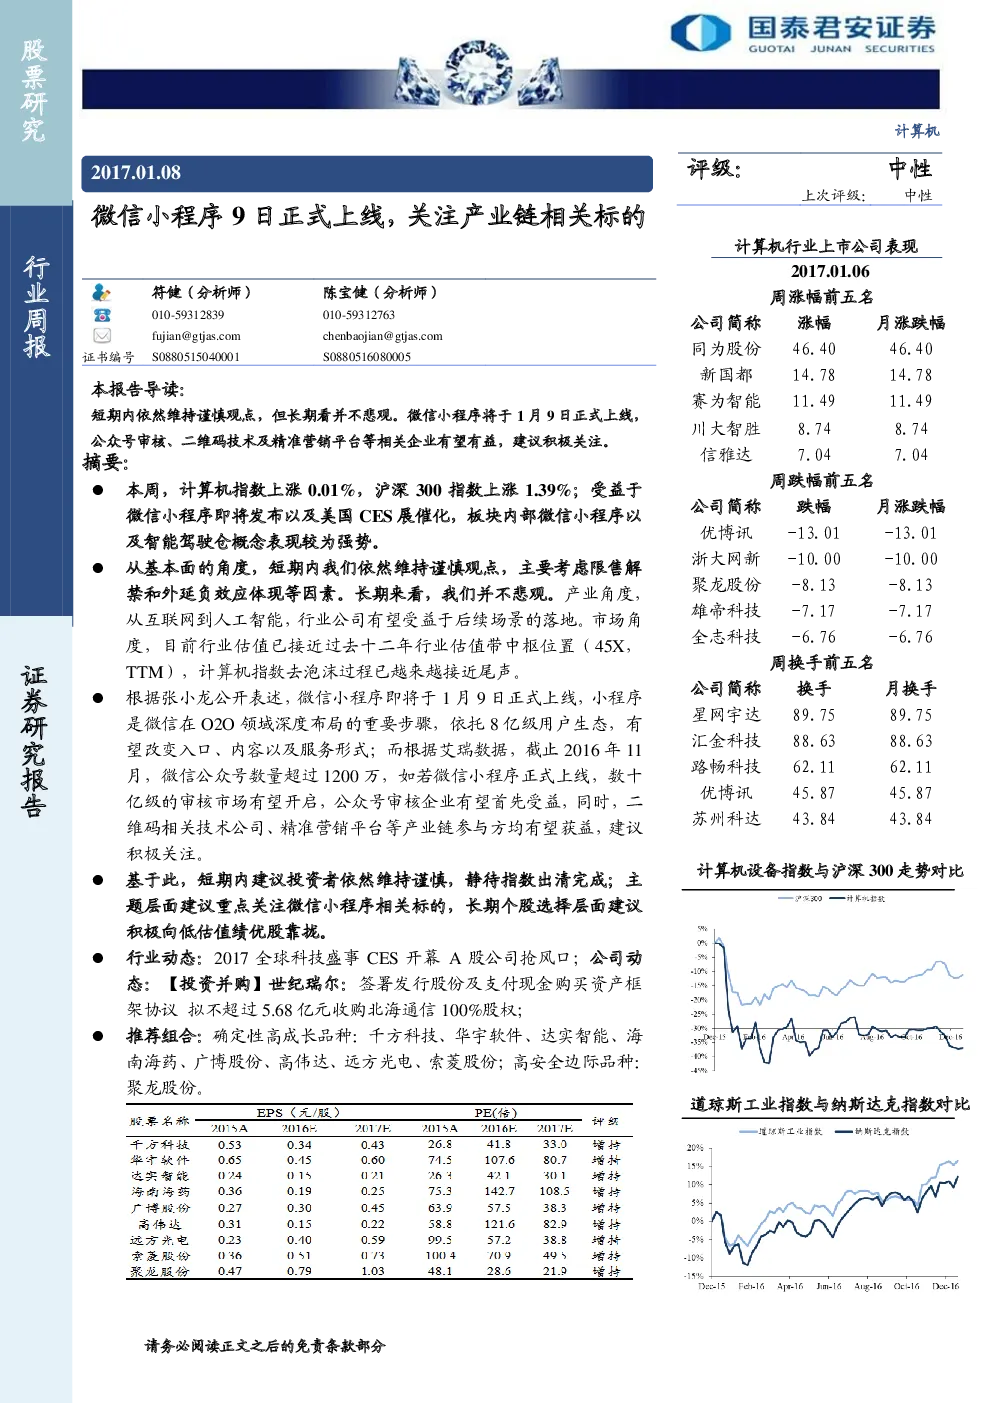Open email chenbaojian@gtjas.com
This screenshot has width=992, height=1403.
pyautogui.click(x=382, y=336)
